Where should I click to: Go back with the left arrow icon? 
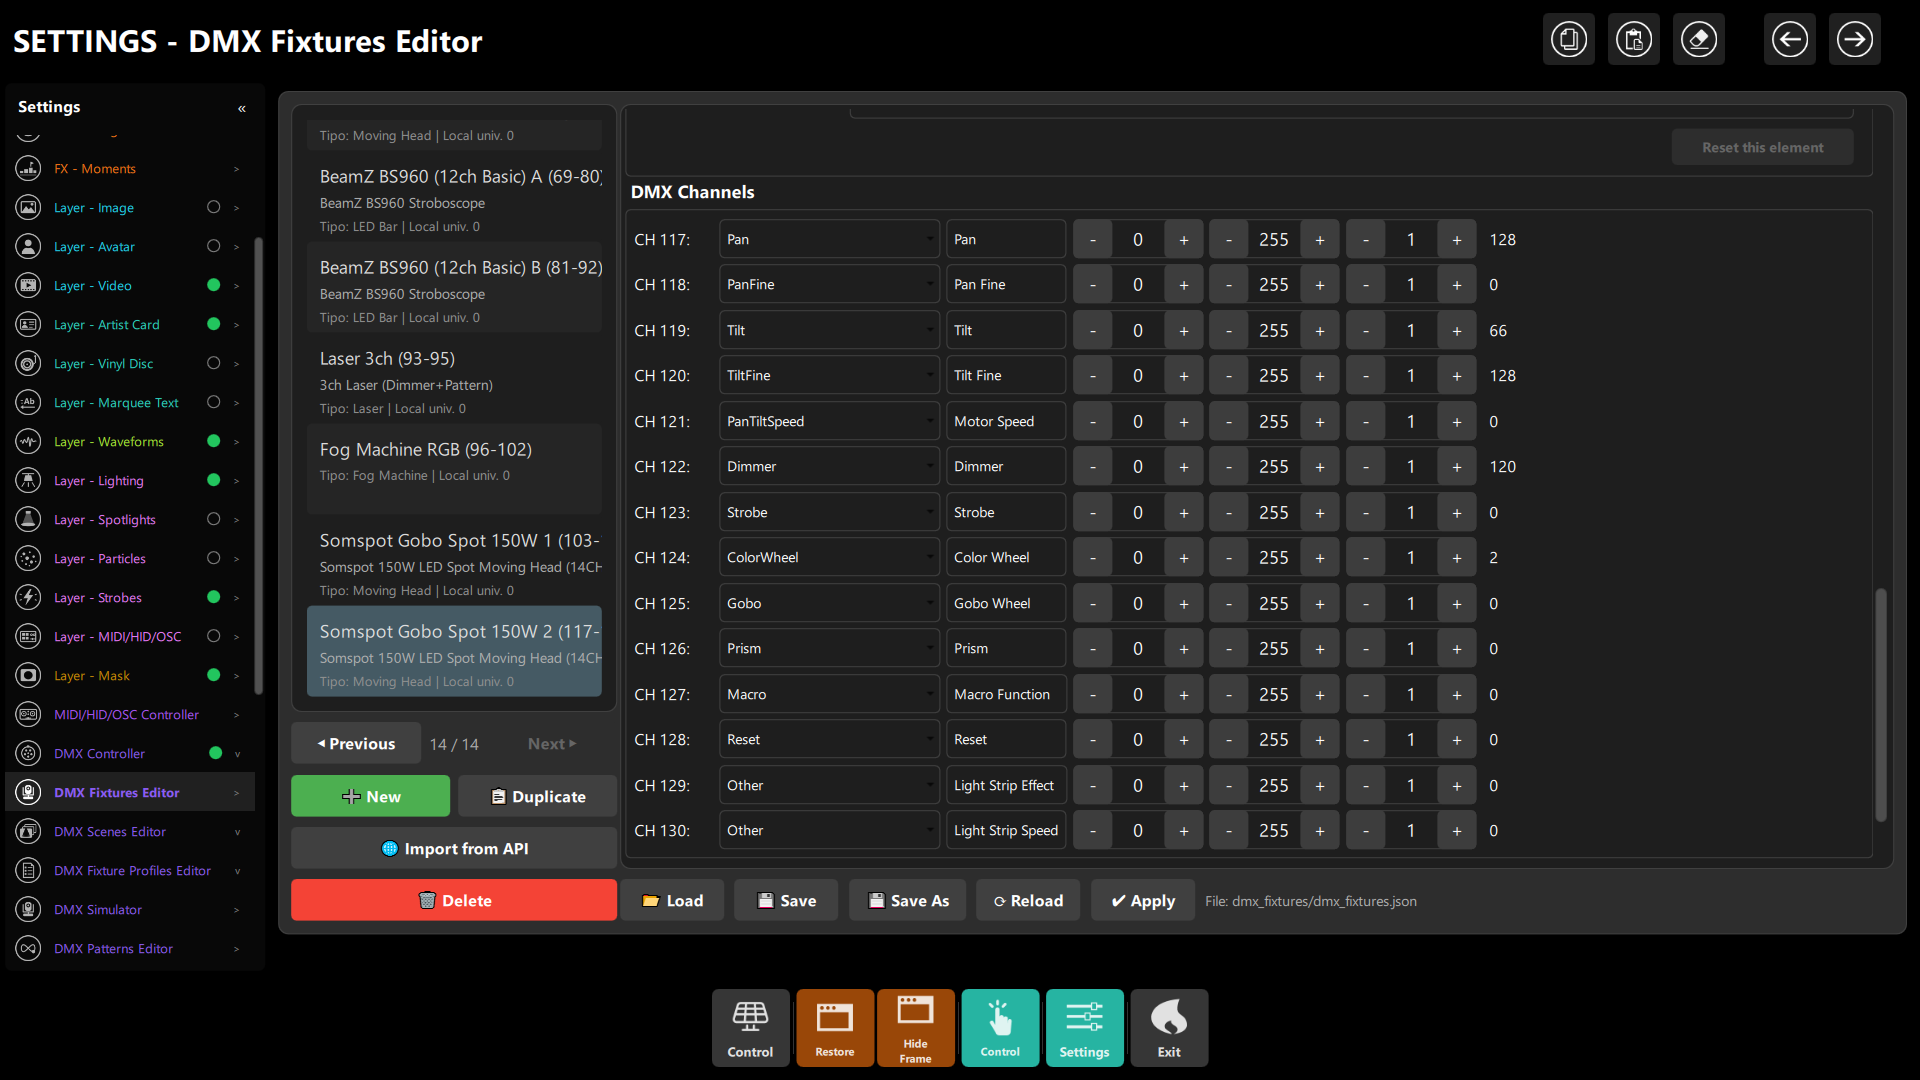point(1789,40)
